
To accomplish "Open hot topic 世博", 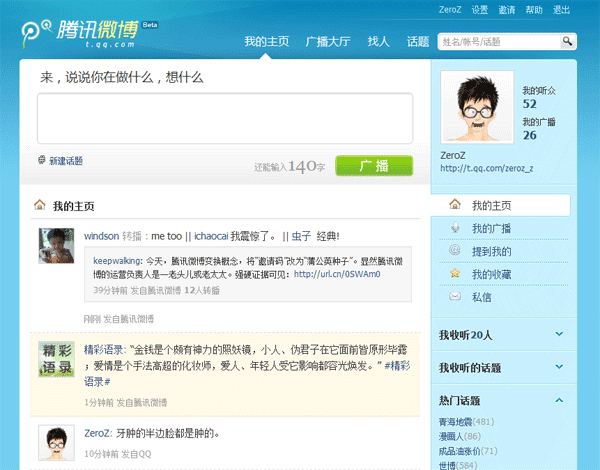I will coord(447,465).
